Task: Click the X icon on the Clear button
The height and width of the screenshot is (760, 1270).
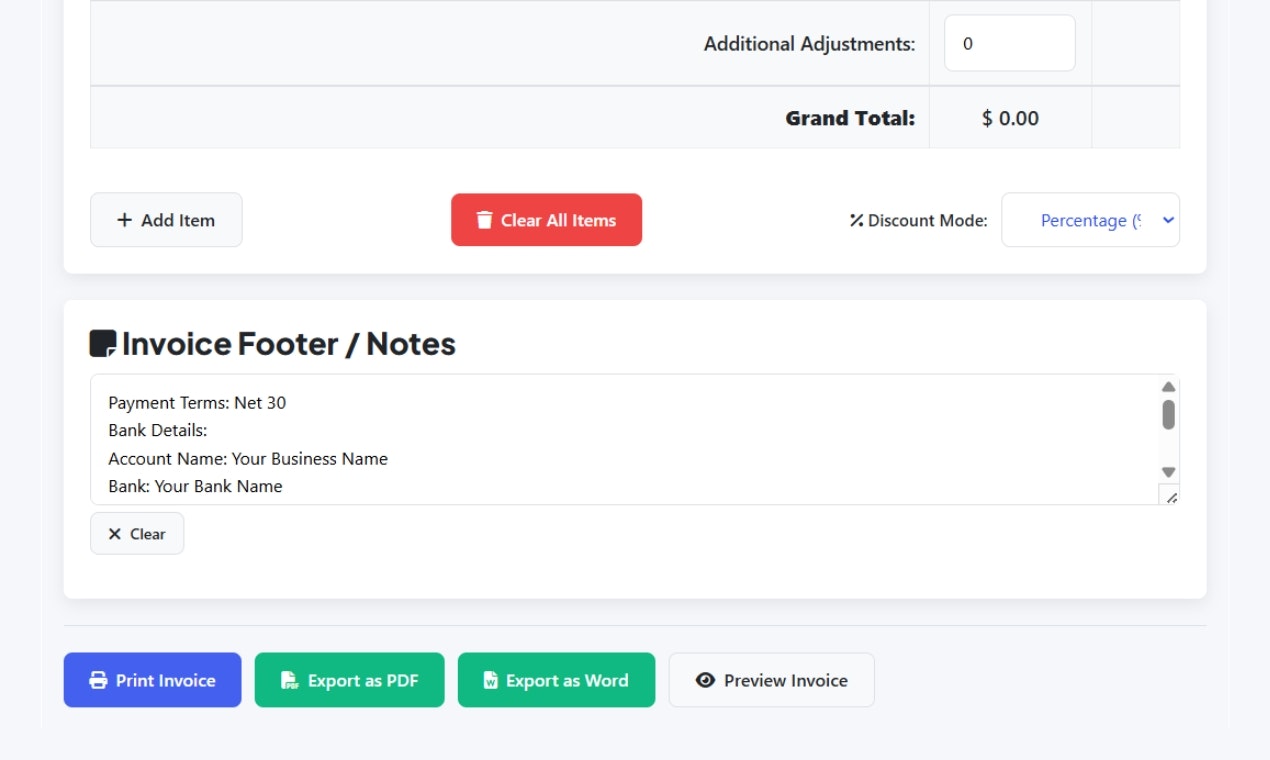Action: click(x=115, y=533)
